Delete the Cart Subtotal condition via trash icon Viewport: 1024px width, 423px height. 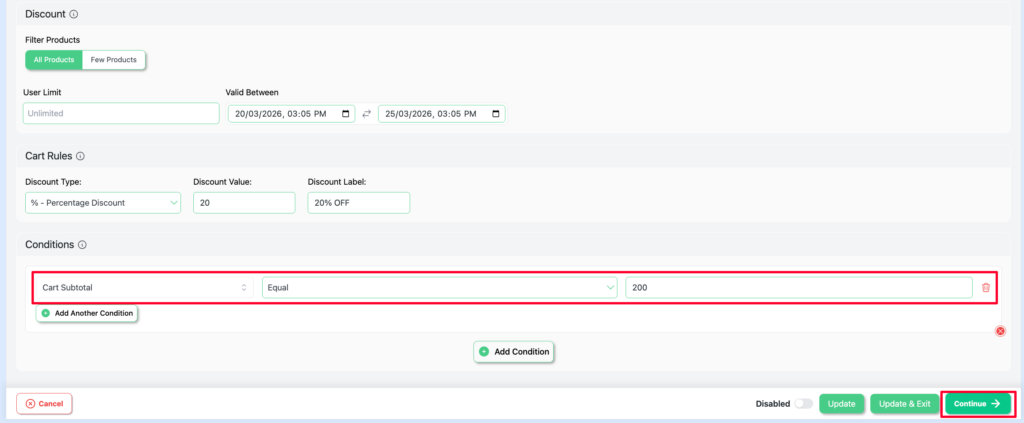tap(986, 288)
